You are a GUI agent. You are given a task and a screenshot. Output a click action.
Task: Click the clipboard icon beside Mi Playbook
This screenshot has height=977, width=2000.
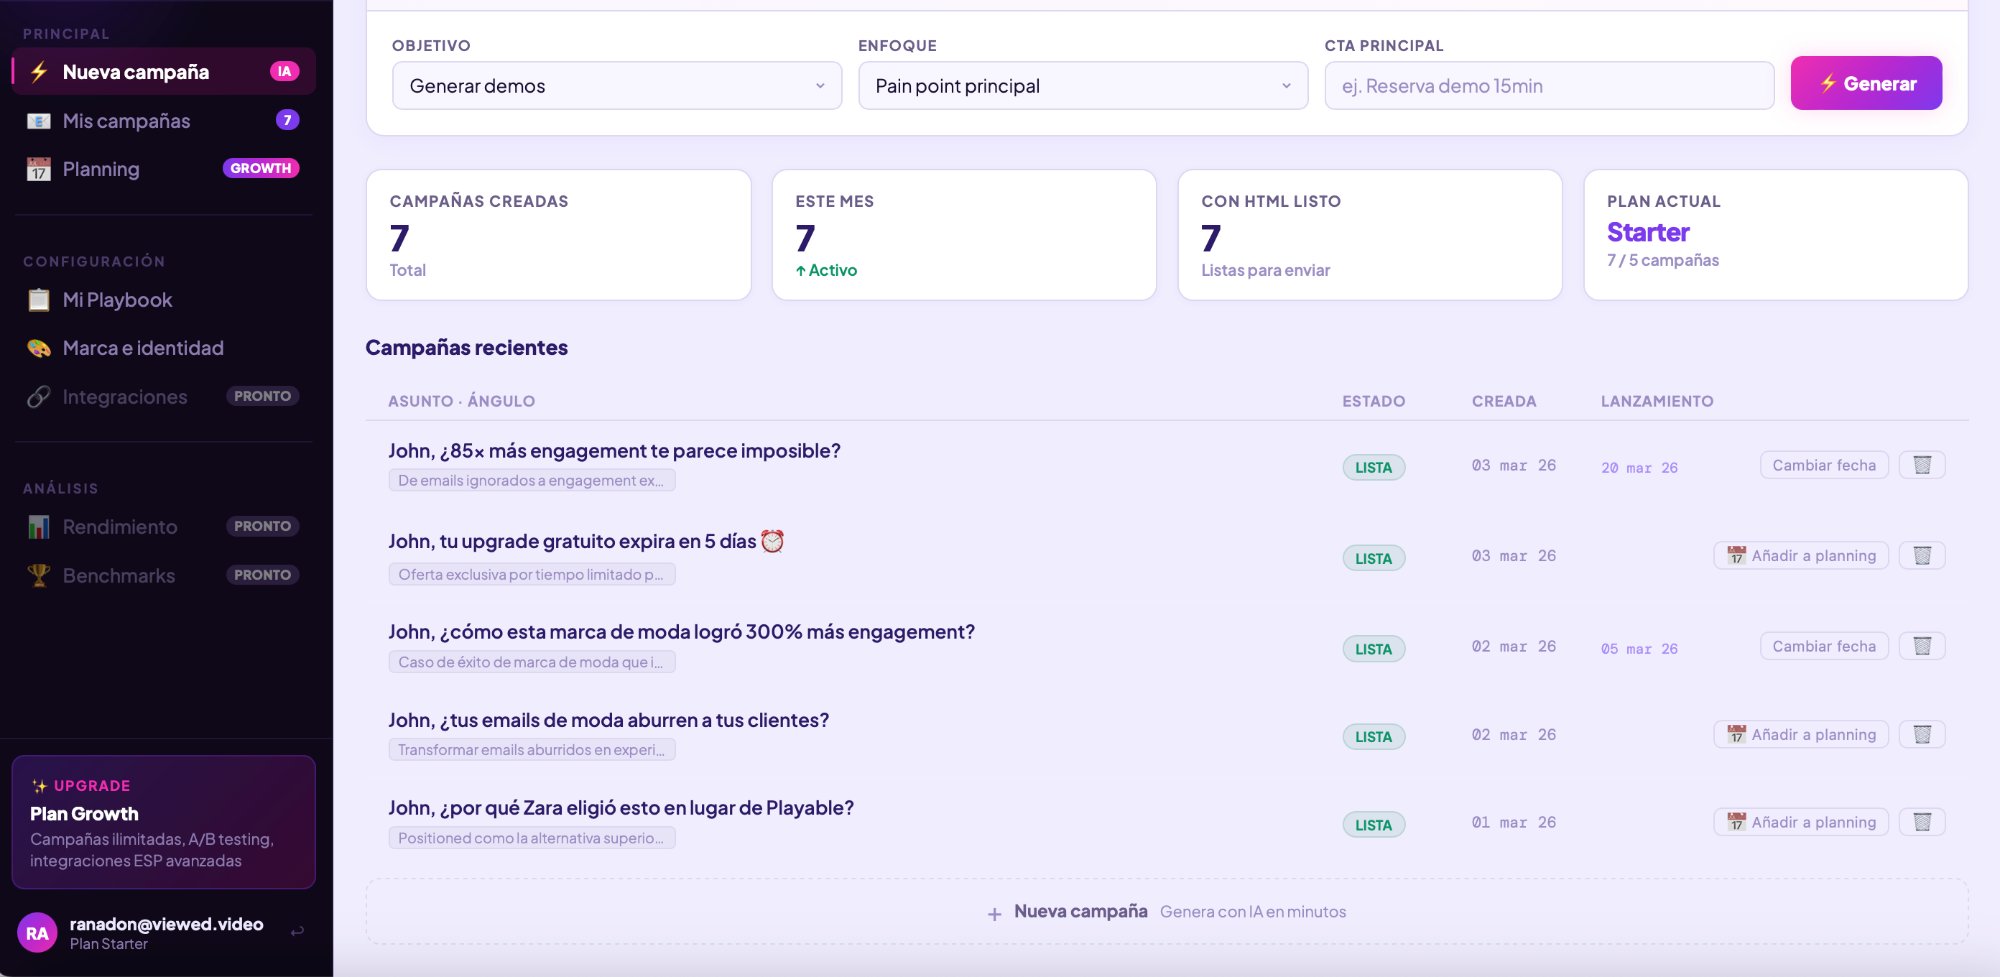pos(39,300)
